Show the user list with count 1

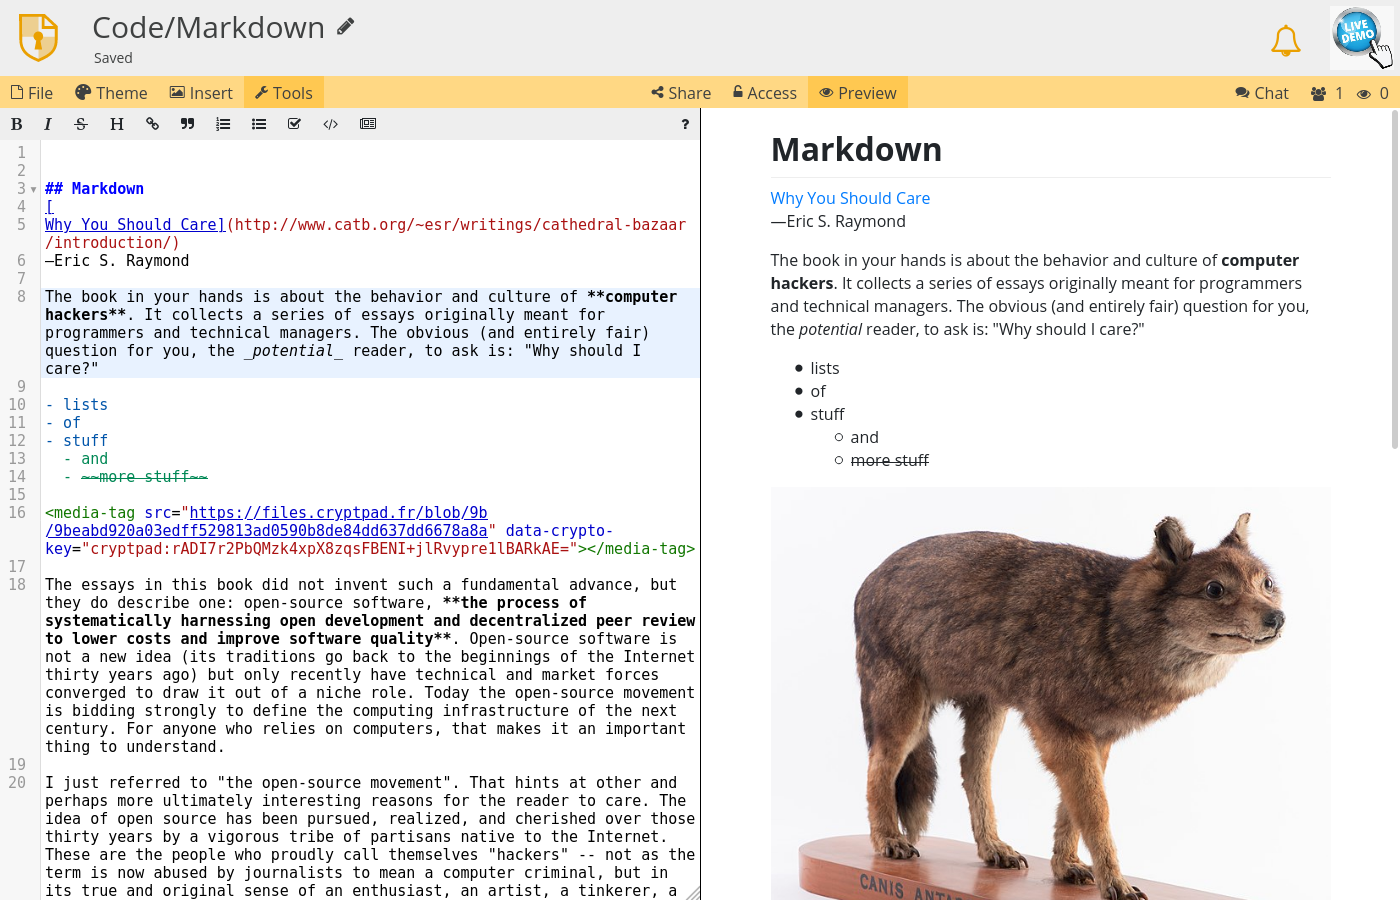point(1327,93)
